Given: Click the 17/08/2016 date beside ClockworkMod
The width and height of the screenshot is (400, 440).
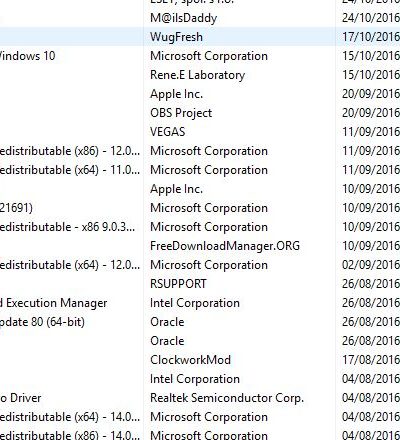Looking at the screenshot, I should (371, 360).
